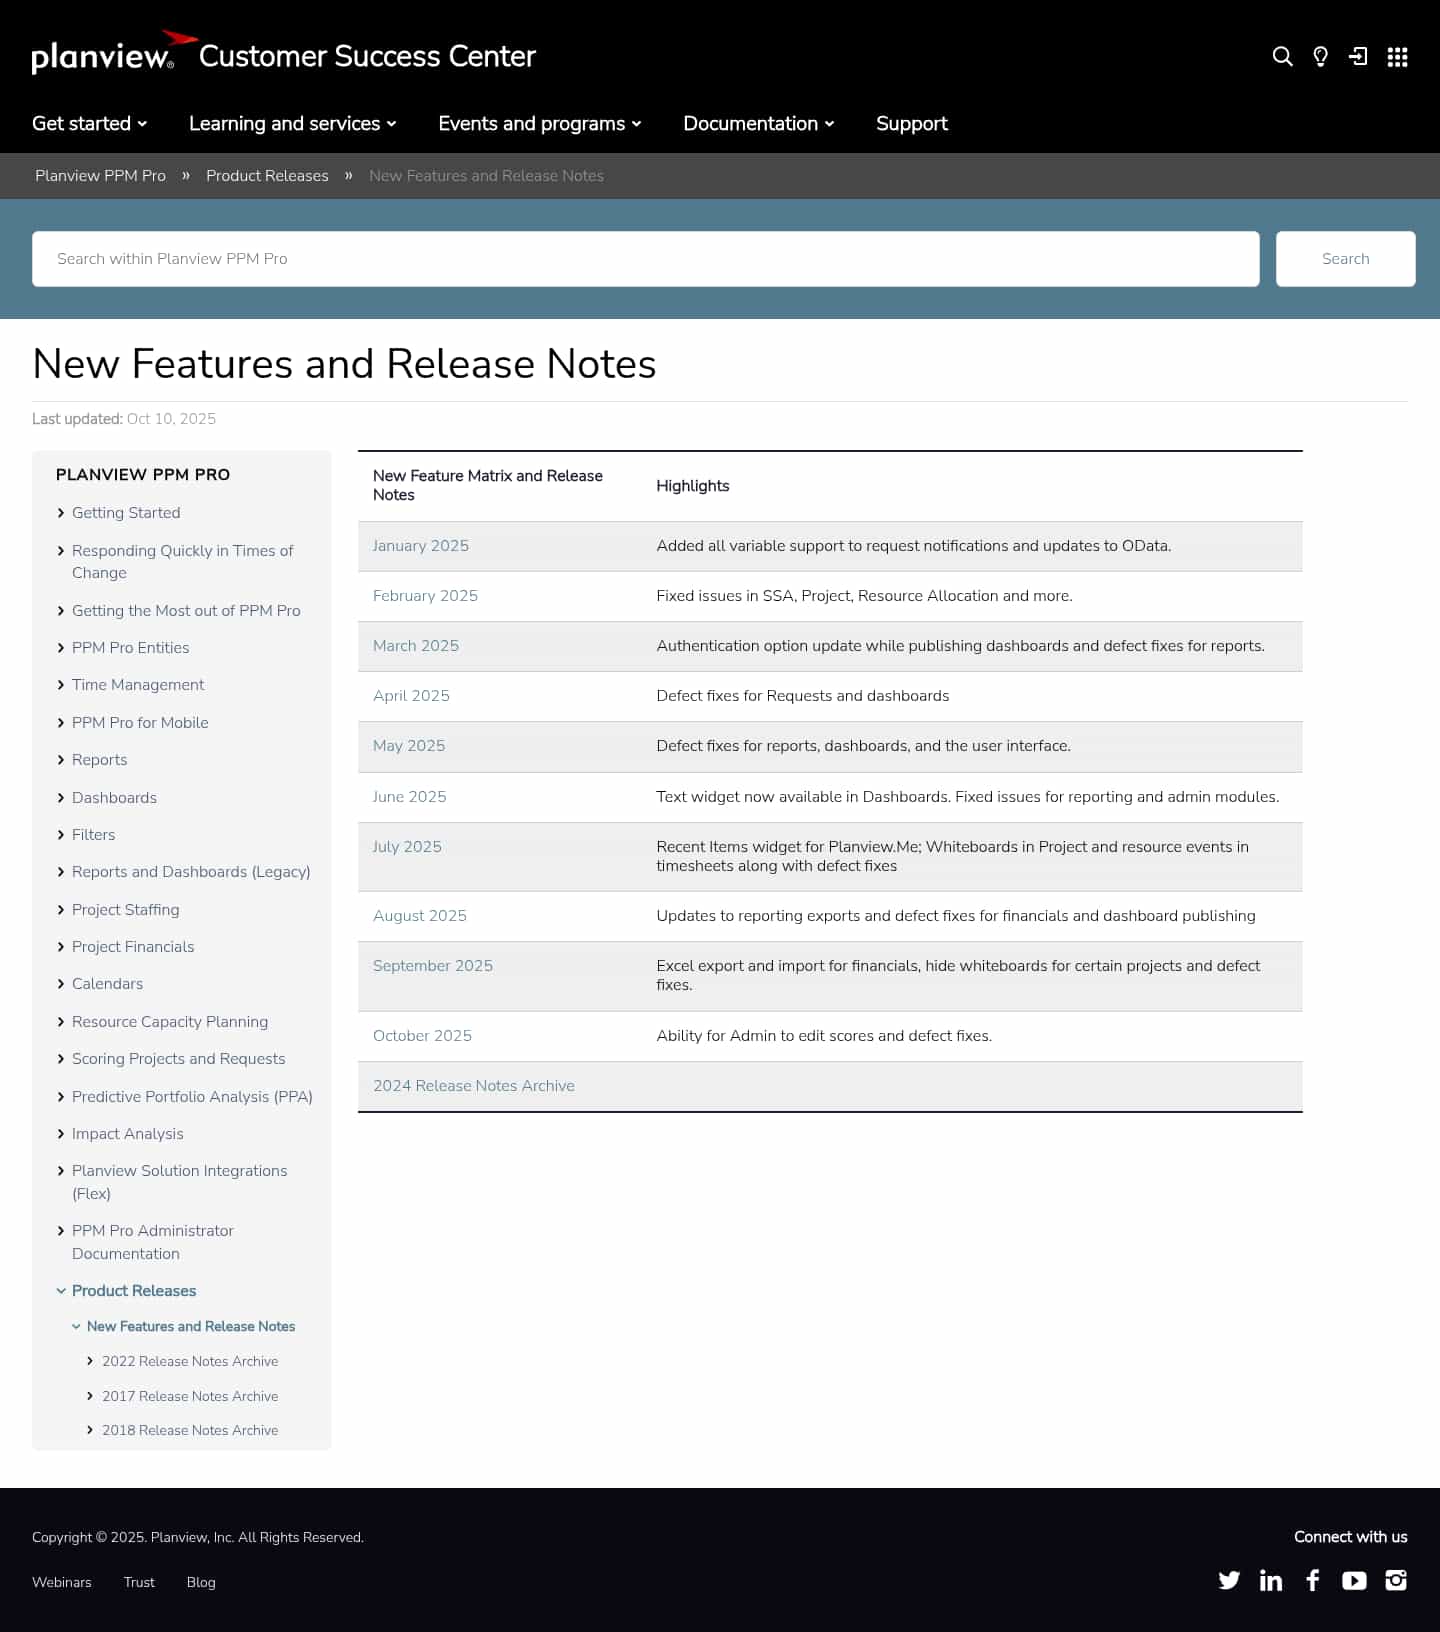The height and width of the screenshot is (1632, 1440).
Task: Open Project Financials in the sidebar
Action: pyautogui.click(x=133, y=947)
